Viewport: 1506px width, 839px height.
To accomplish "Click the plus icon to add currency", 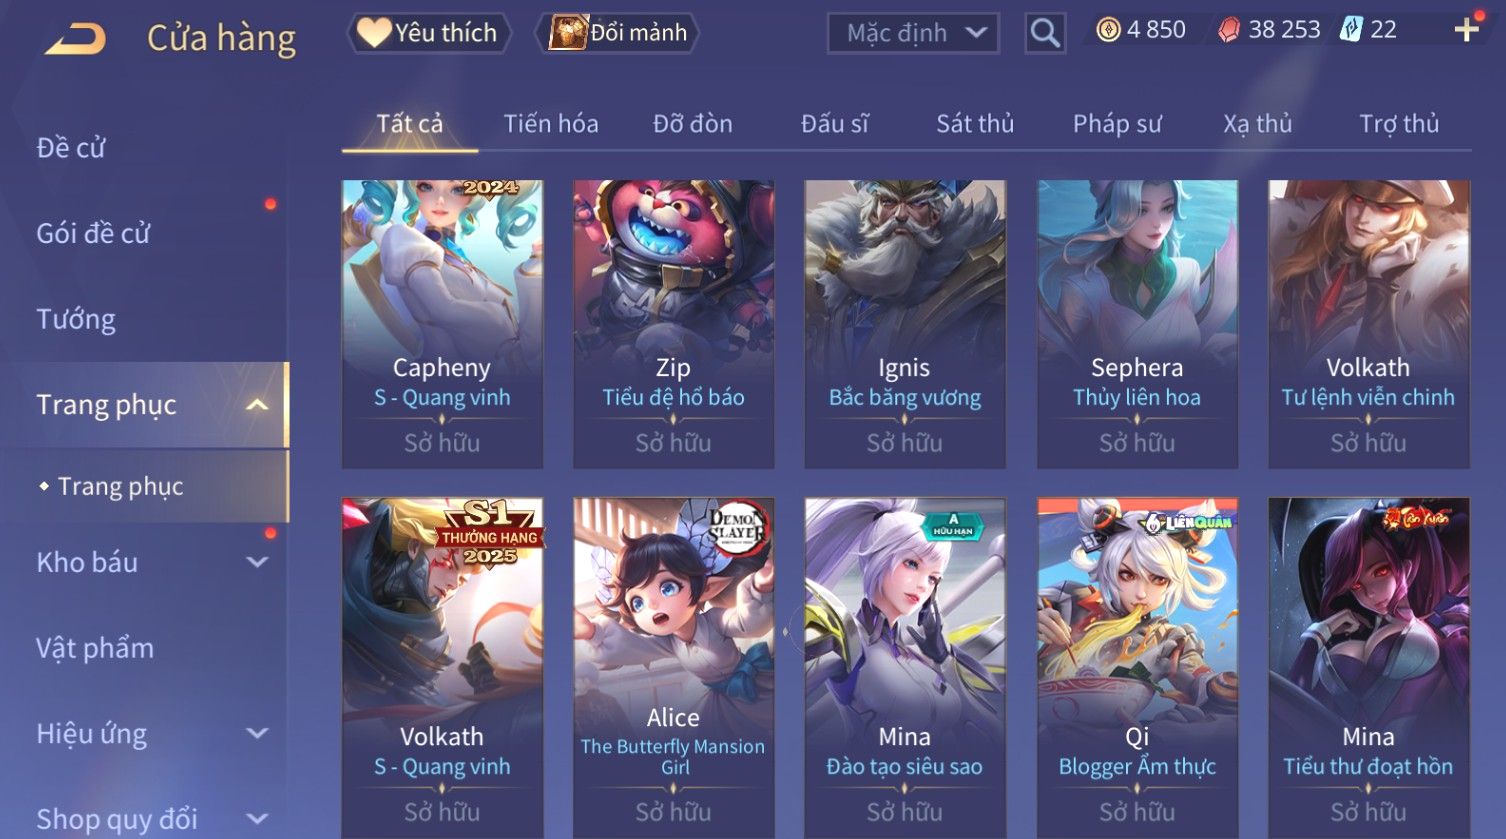I will click(1467, 30).
